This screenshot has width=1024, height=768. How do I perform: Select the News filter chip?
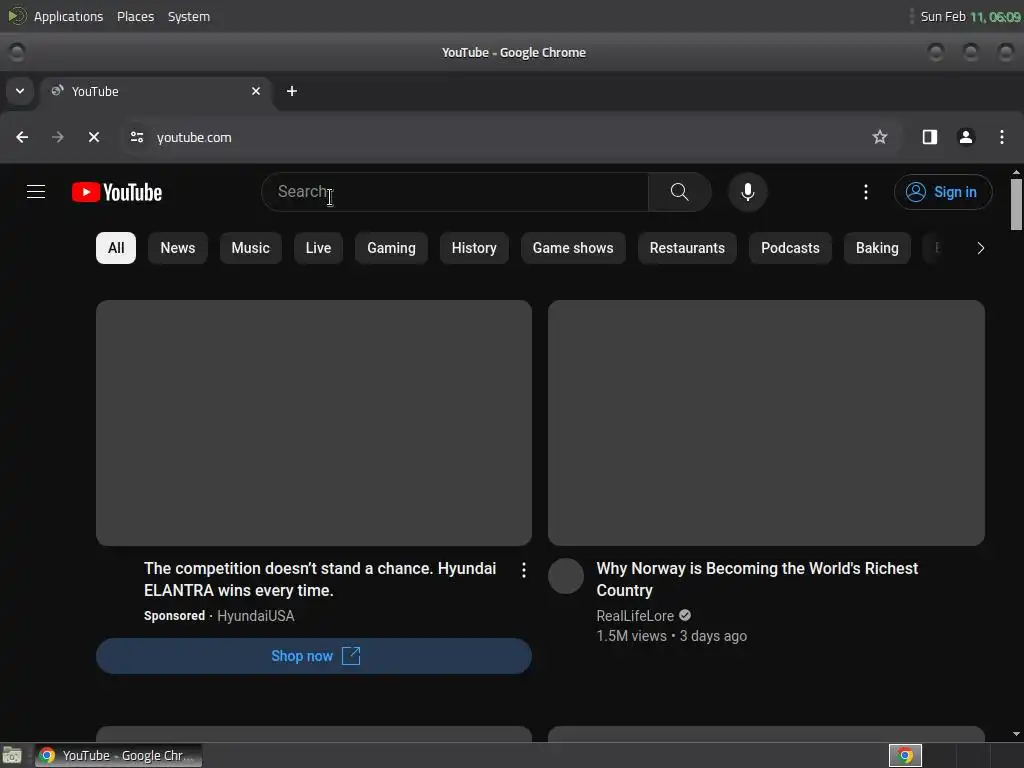coord(178,248)
